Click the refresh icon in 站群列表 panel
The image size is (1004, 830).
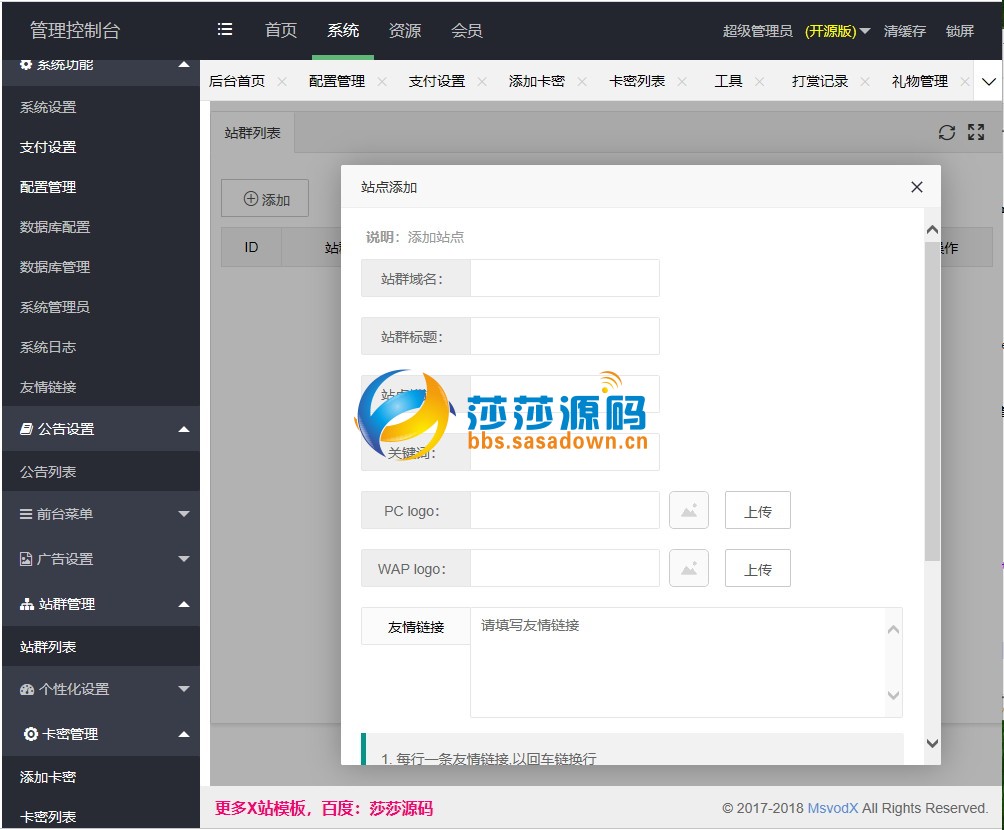point(946,133)
